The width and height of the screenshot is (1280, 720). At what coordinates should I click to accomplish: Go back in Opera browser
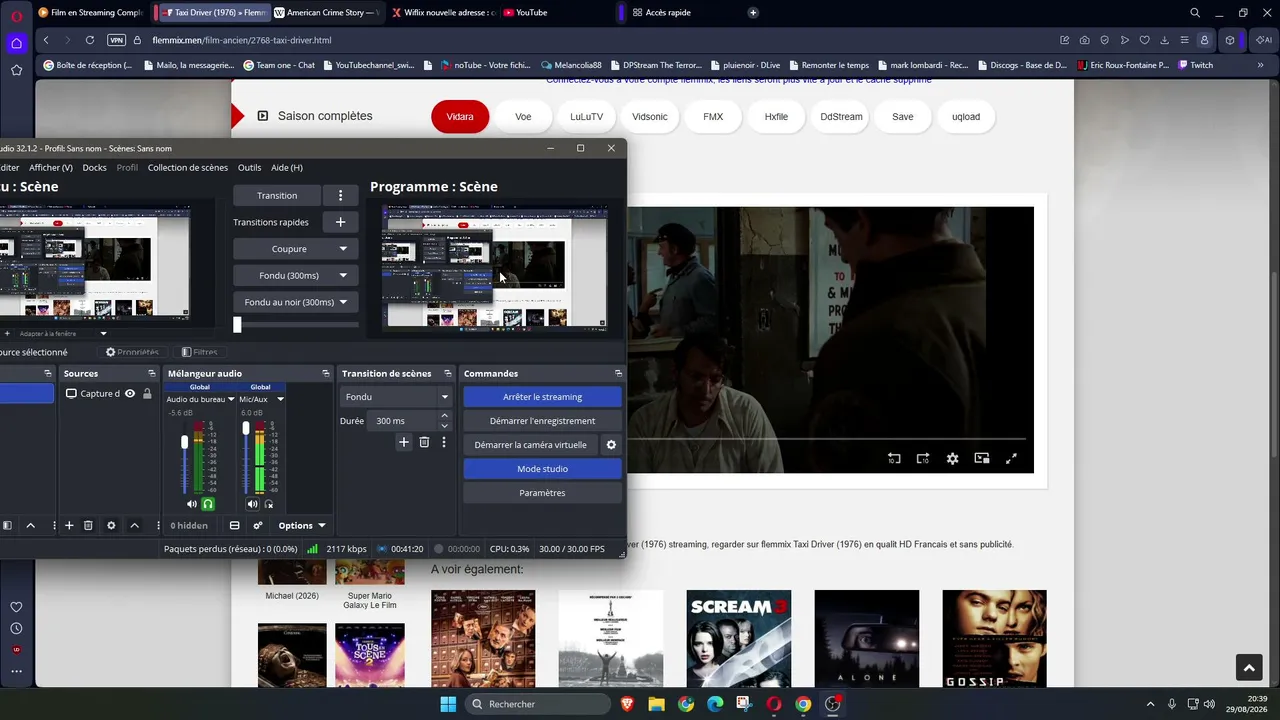coord(46,40)
